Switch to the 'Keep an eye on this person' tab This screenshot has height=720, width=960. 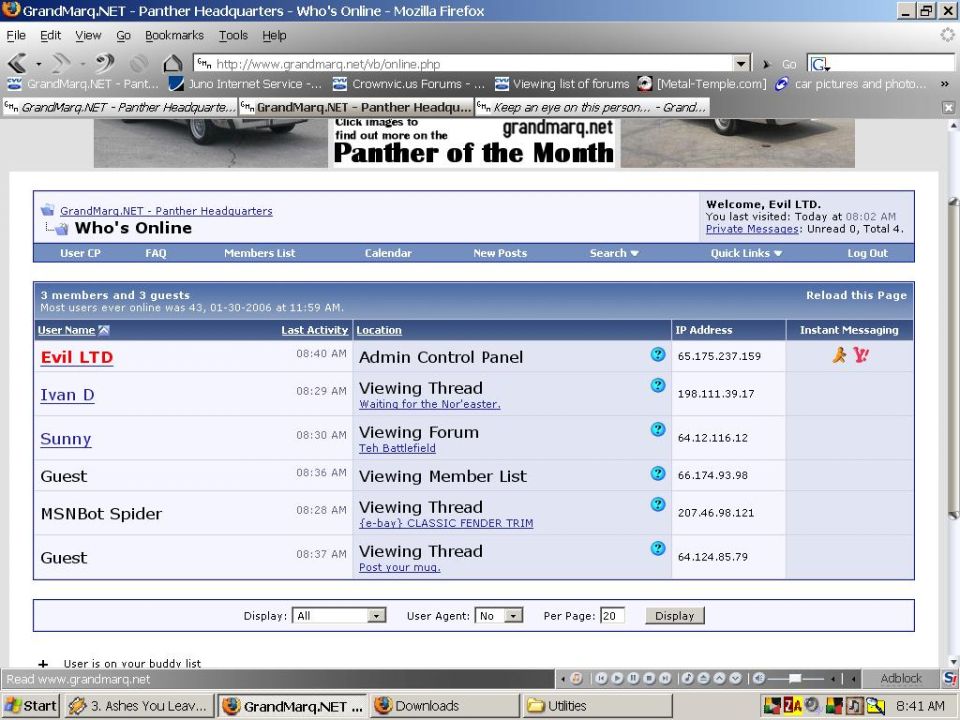pos(591,108)
